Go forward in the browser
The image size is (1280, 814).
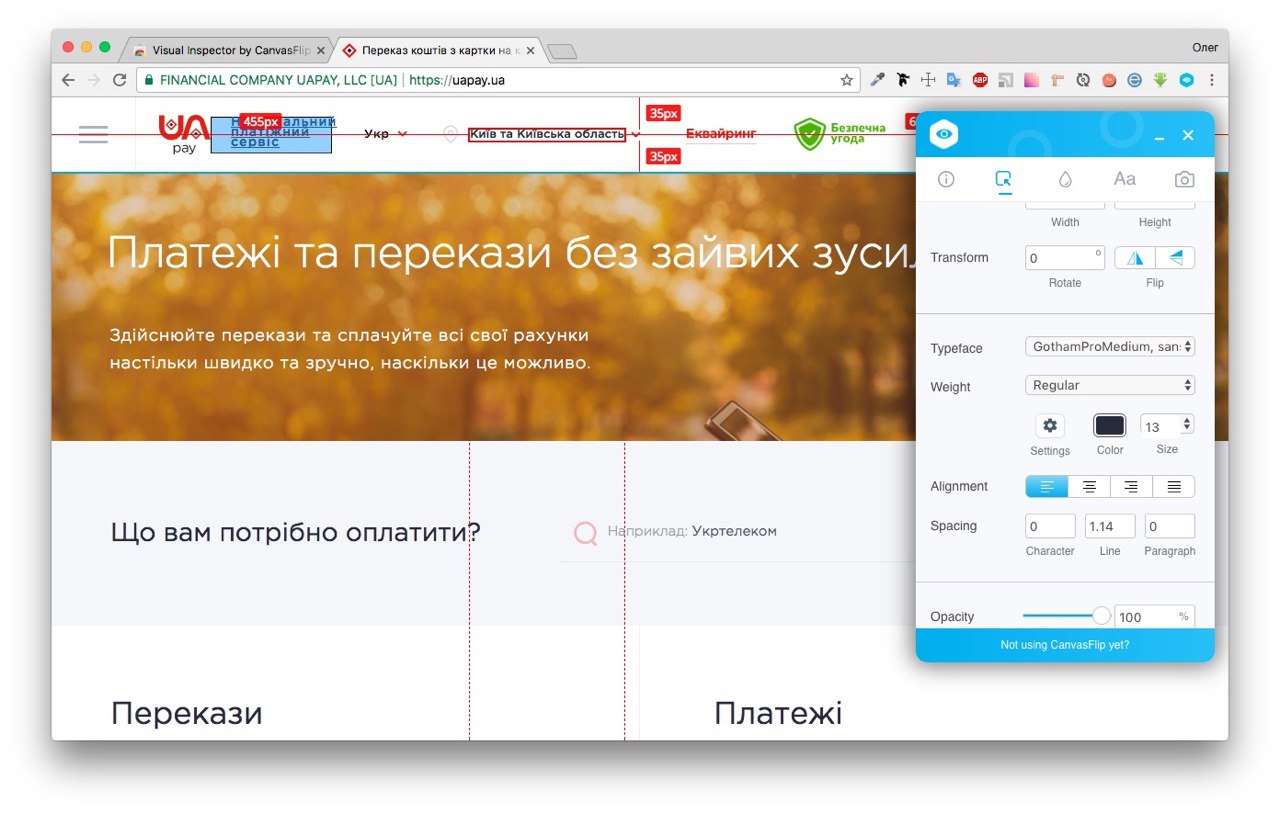[94, 80]
